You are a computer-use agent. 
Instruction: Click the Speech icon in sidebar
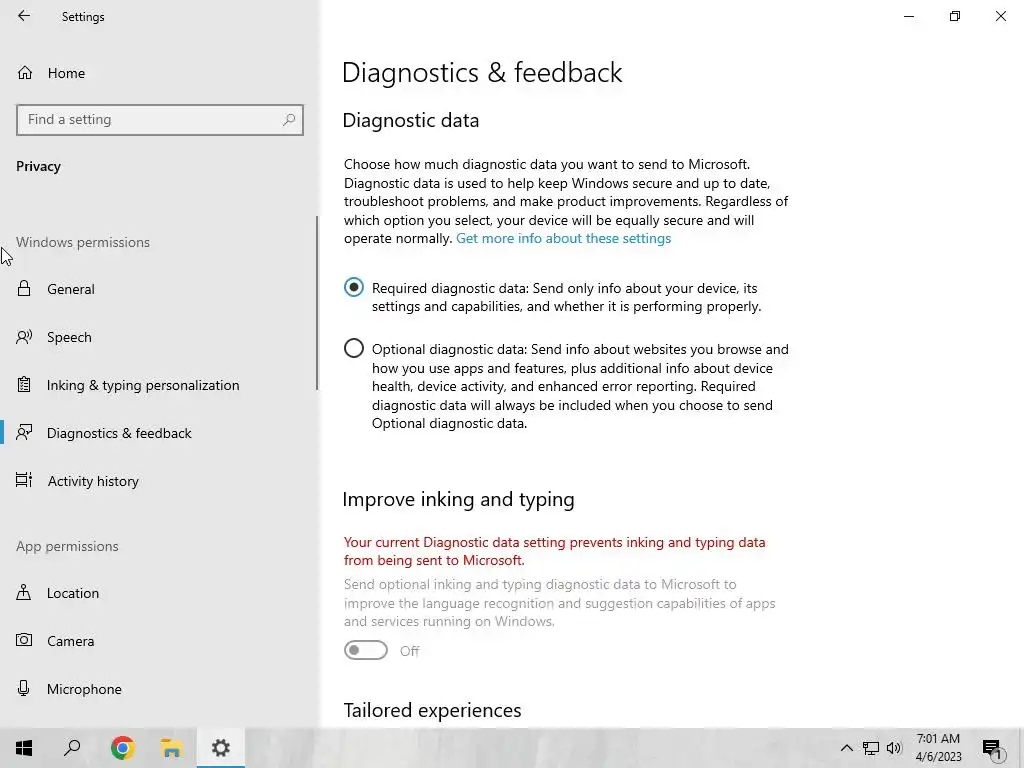24,337
